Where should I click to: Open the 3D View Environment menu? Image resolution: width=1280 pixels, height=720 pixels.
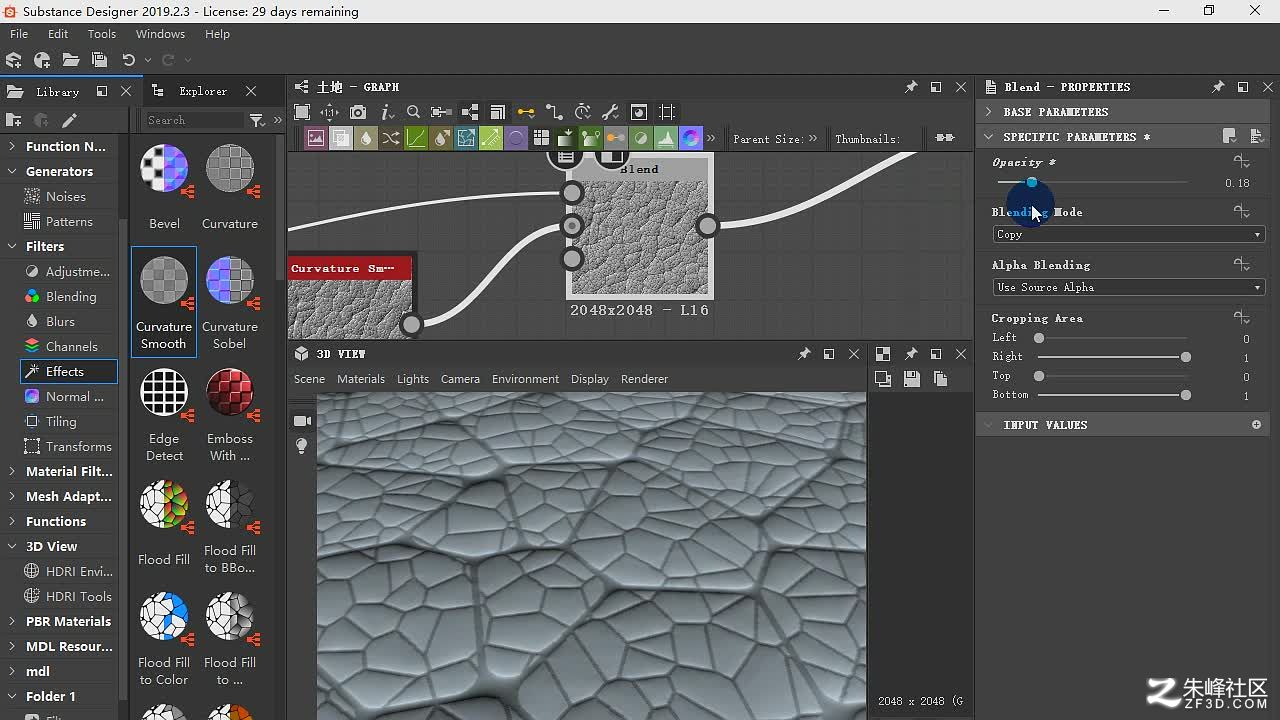coord(525,379)
